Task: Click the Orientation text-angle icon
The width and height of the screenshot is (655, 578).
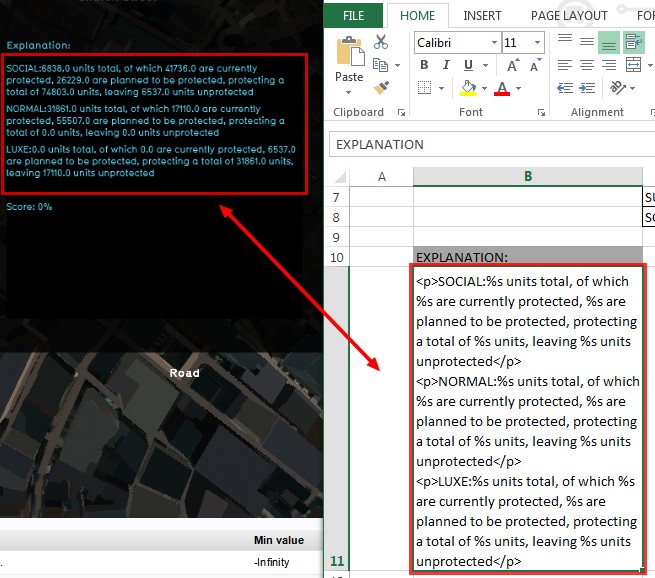Action: click(617, 87)
